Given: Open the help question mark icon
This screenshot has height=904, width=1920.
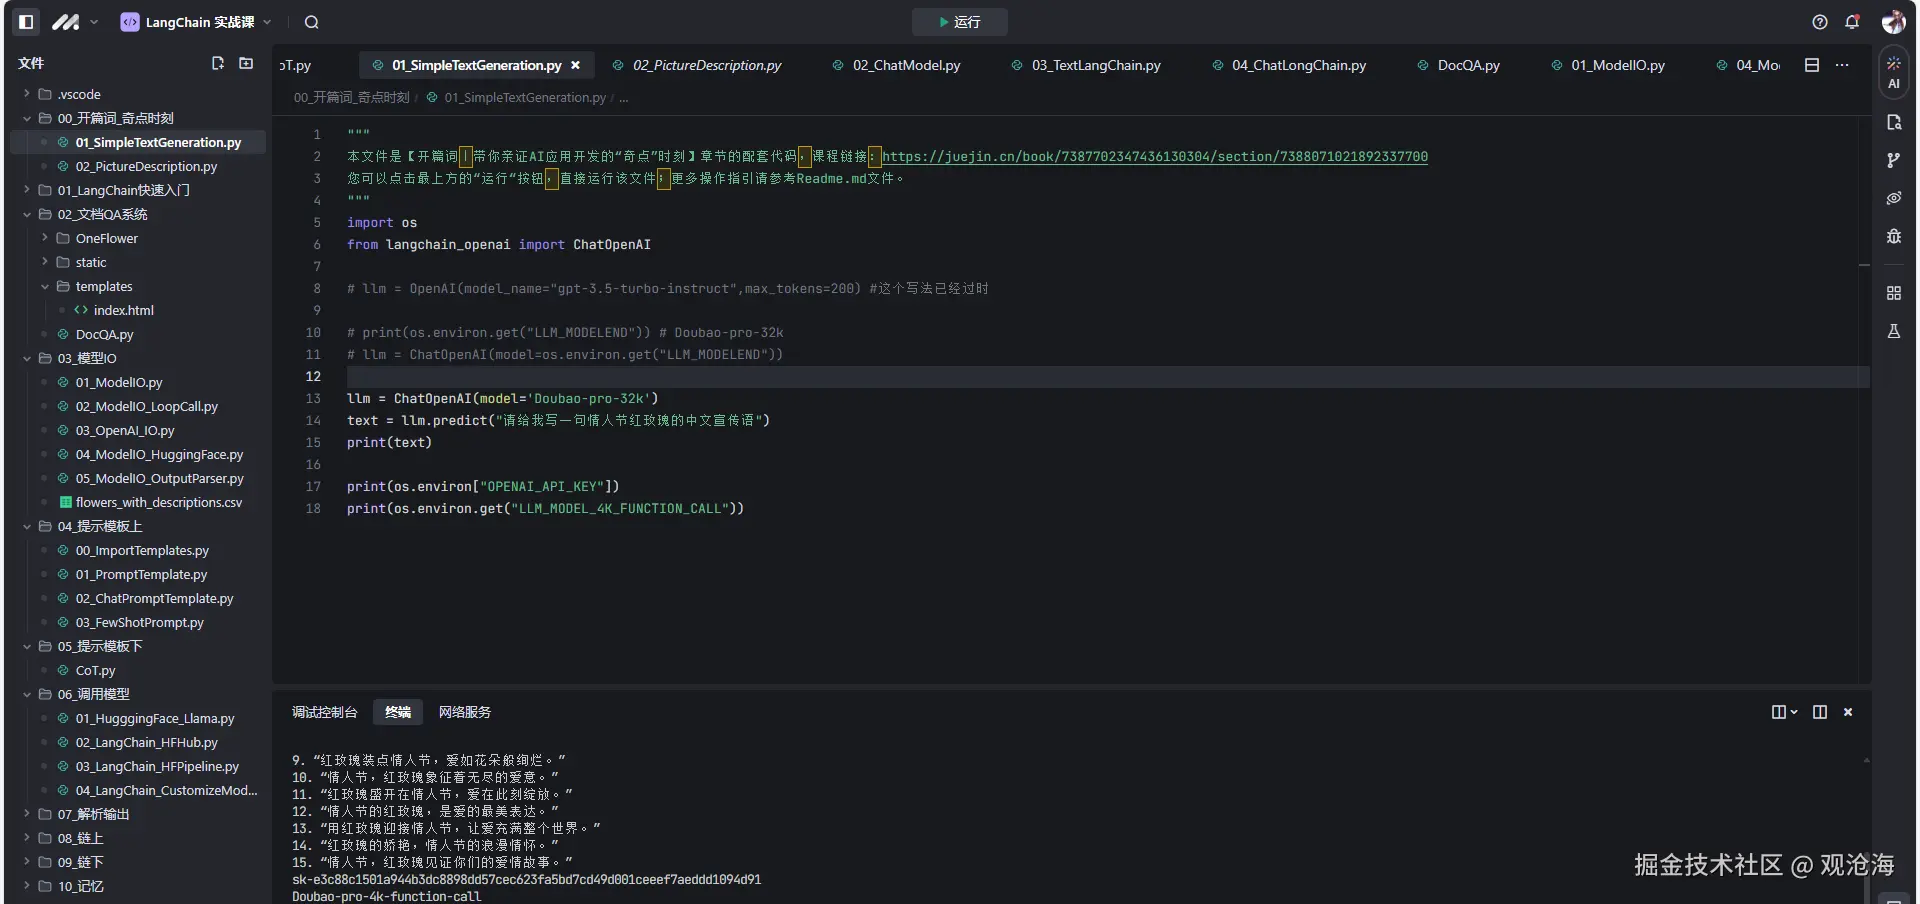Looking at the screenshot, I should tap(1820, 22).
